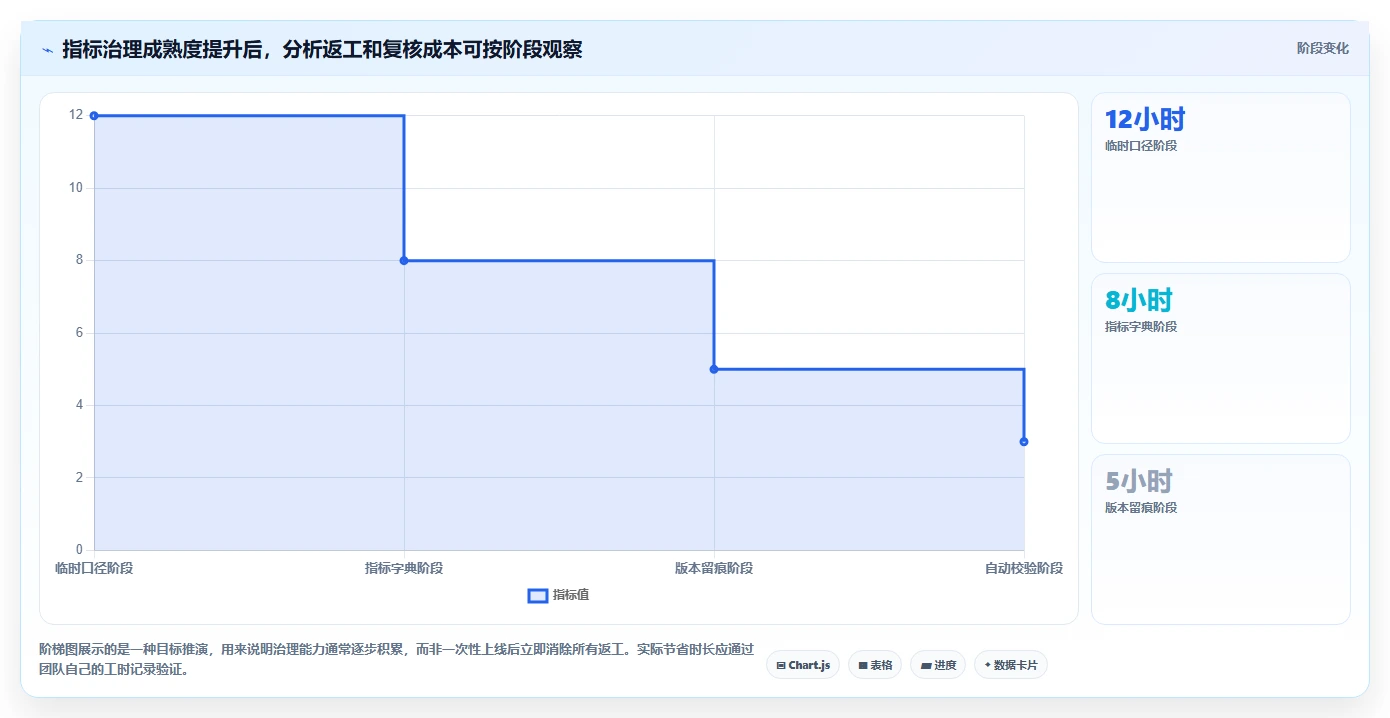Open the 12小时 临时口径阶段 card
The image size is (1390, 718).
[1220, 178]
